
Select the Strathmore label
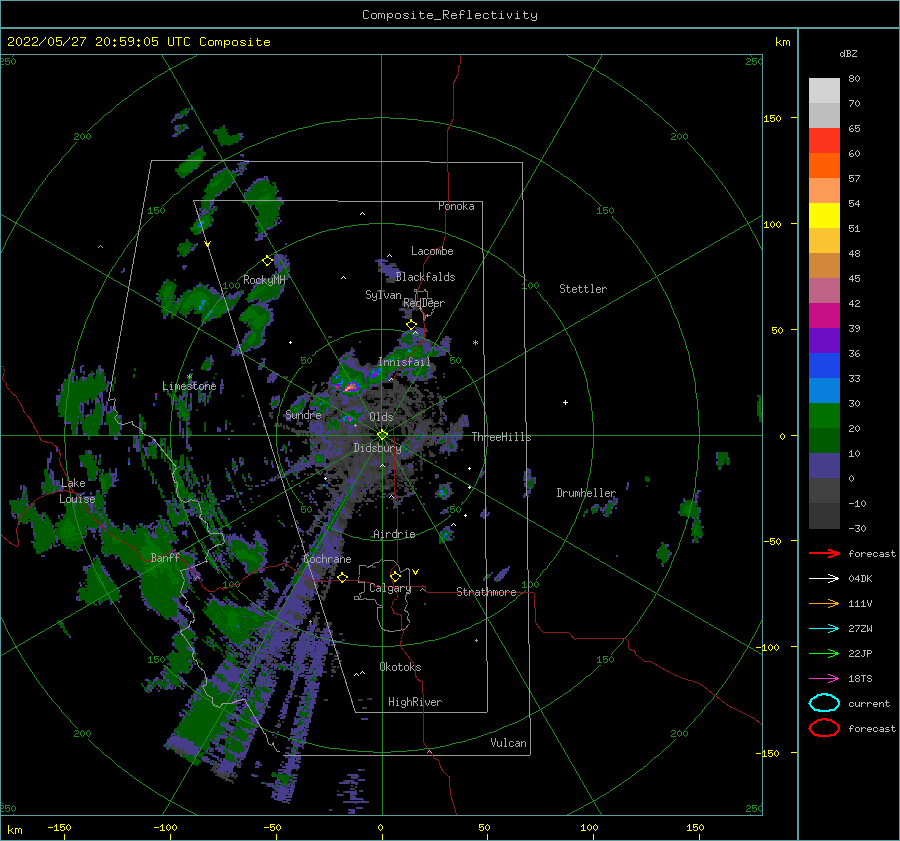(486, 592)
